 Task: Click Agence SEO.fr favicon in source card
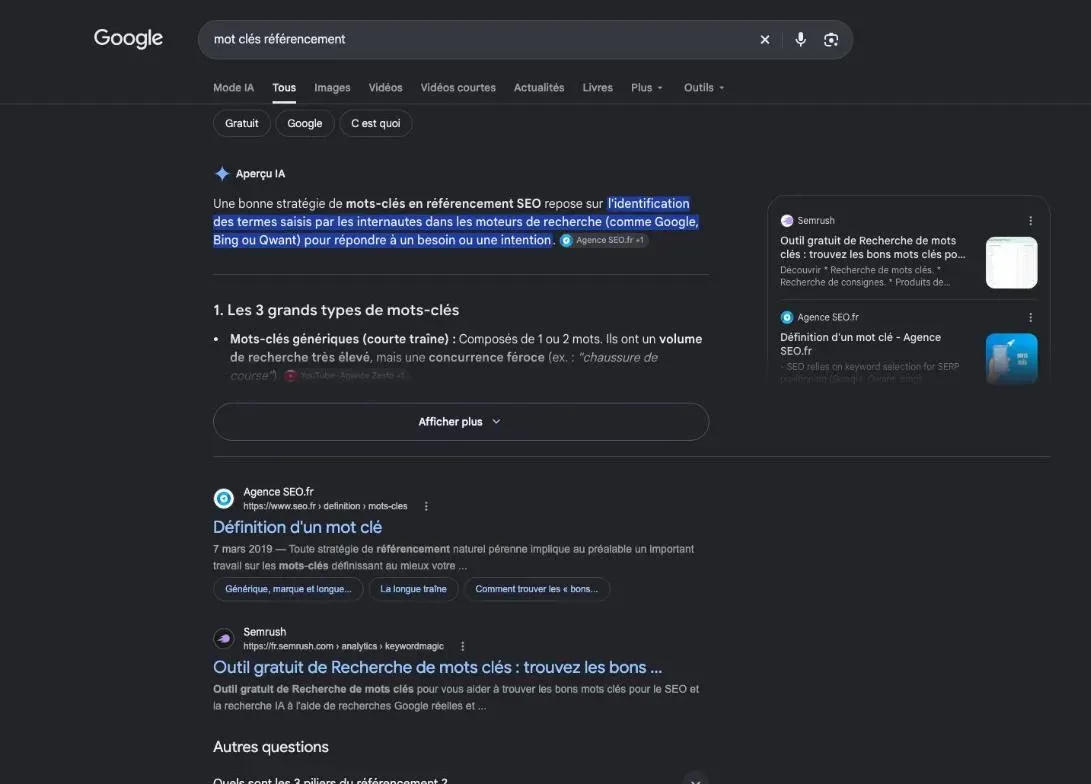[787, 317]
